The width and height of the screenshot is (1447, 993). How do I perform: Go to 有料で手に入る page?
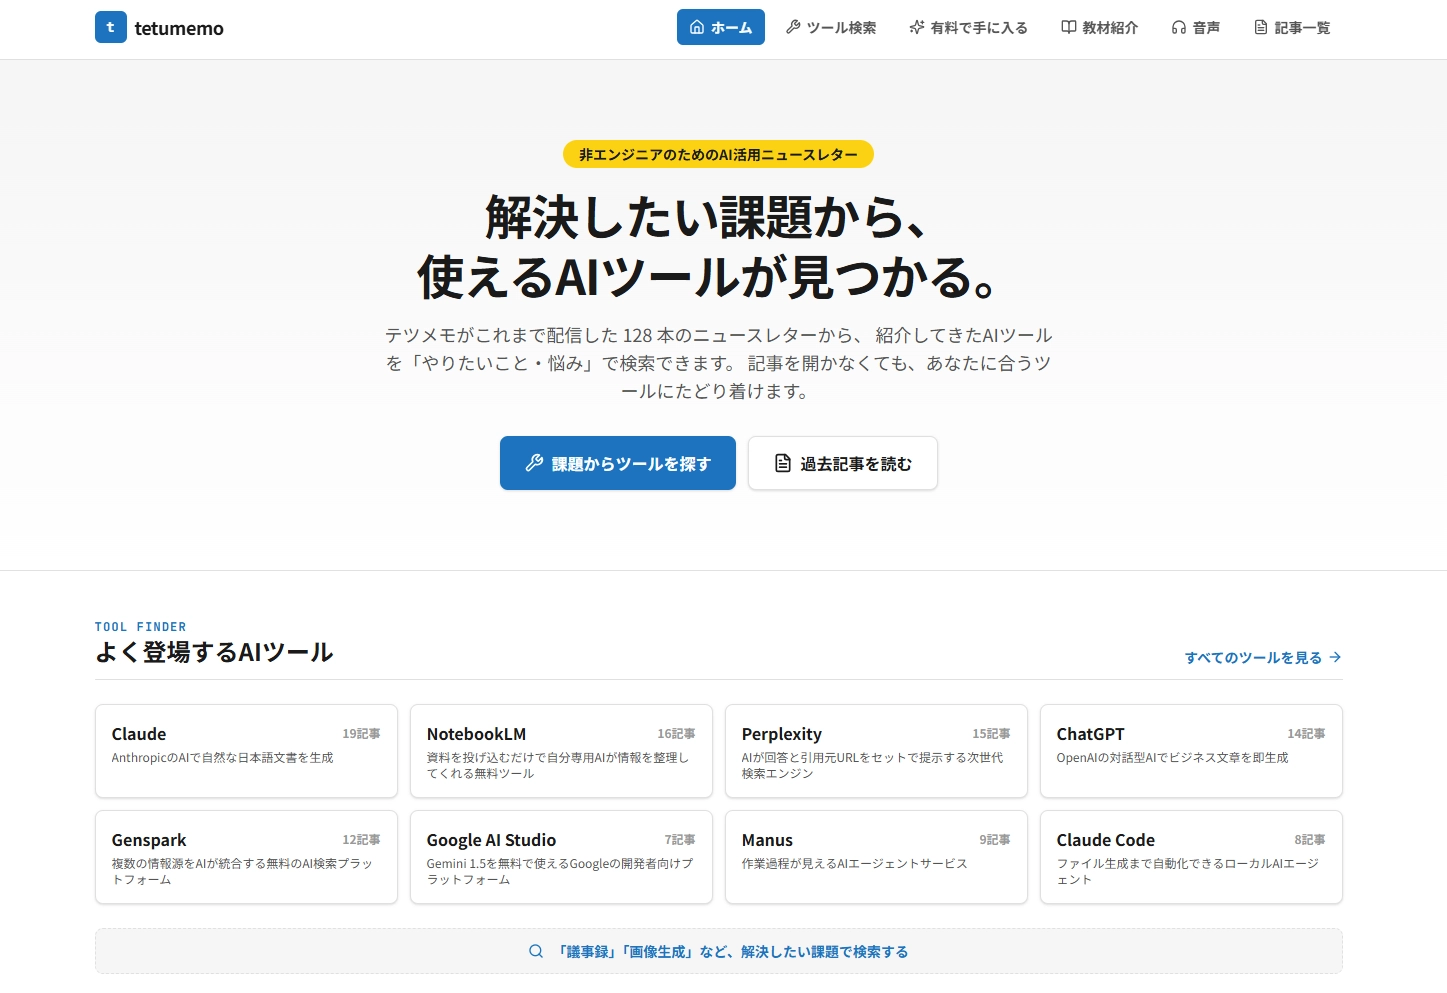point(968,27)
